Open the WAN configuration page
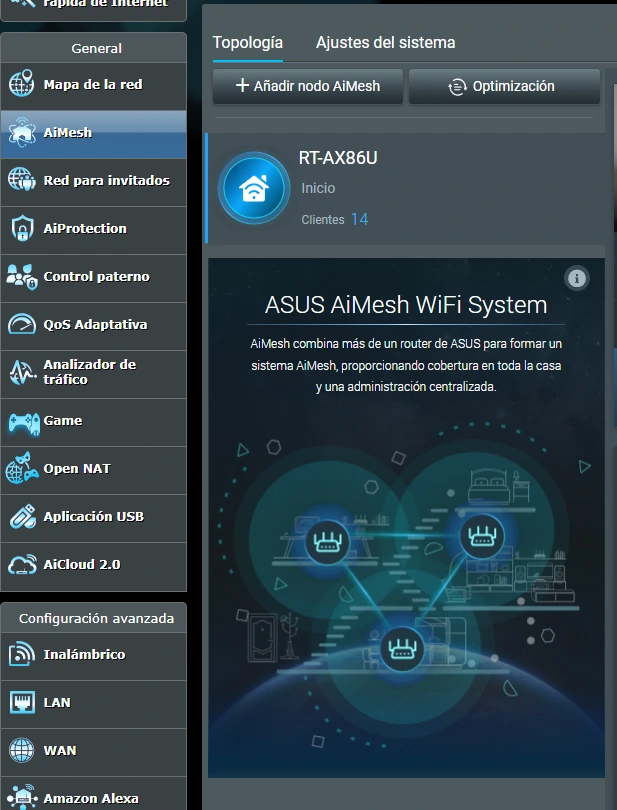Viewport: 617px width, 810px height. 94,752
